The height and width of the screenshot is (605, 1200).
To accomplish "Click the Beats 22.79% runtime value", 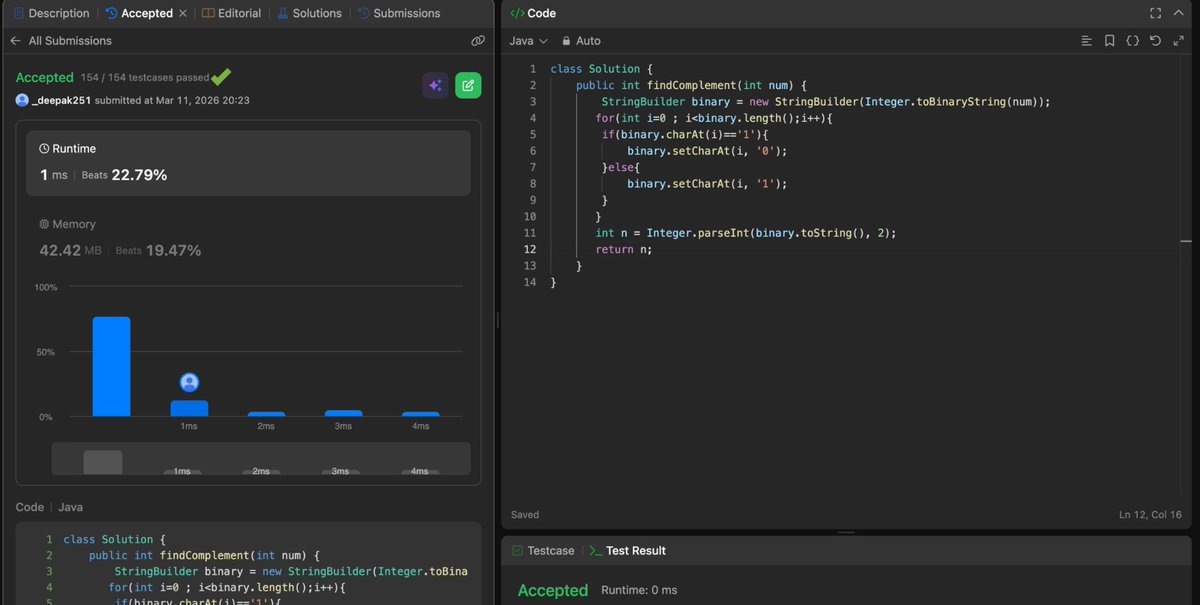I will pyautogui.click(x=125, y=175).
